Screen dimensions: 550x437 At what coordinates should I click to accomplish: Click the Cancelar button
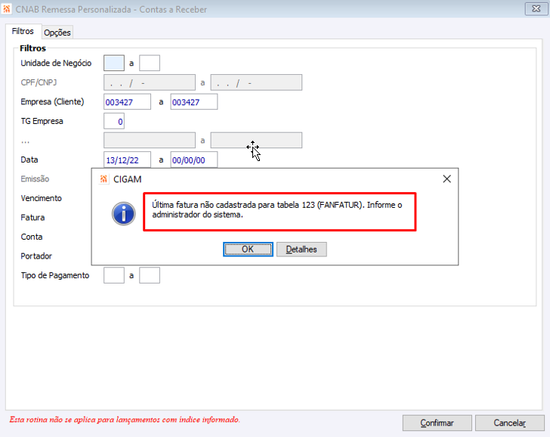(x=510, y=423)
